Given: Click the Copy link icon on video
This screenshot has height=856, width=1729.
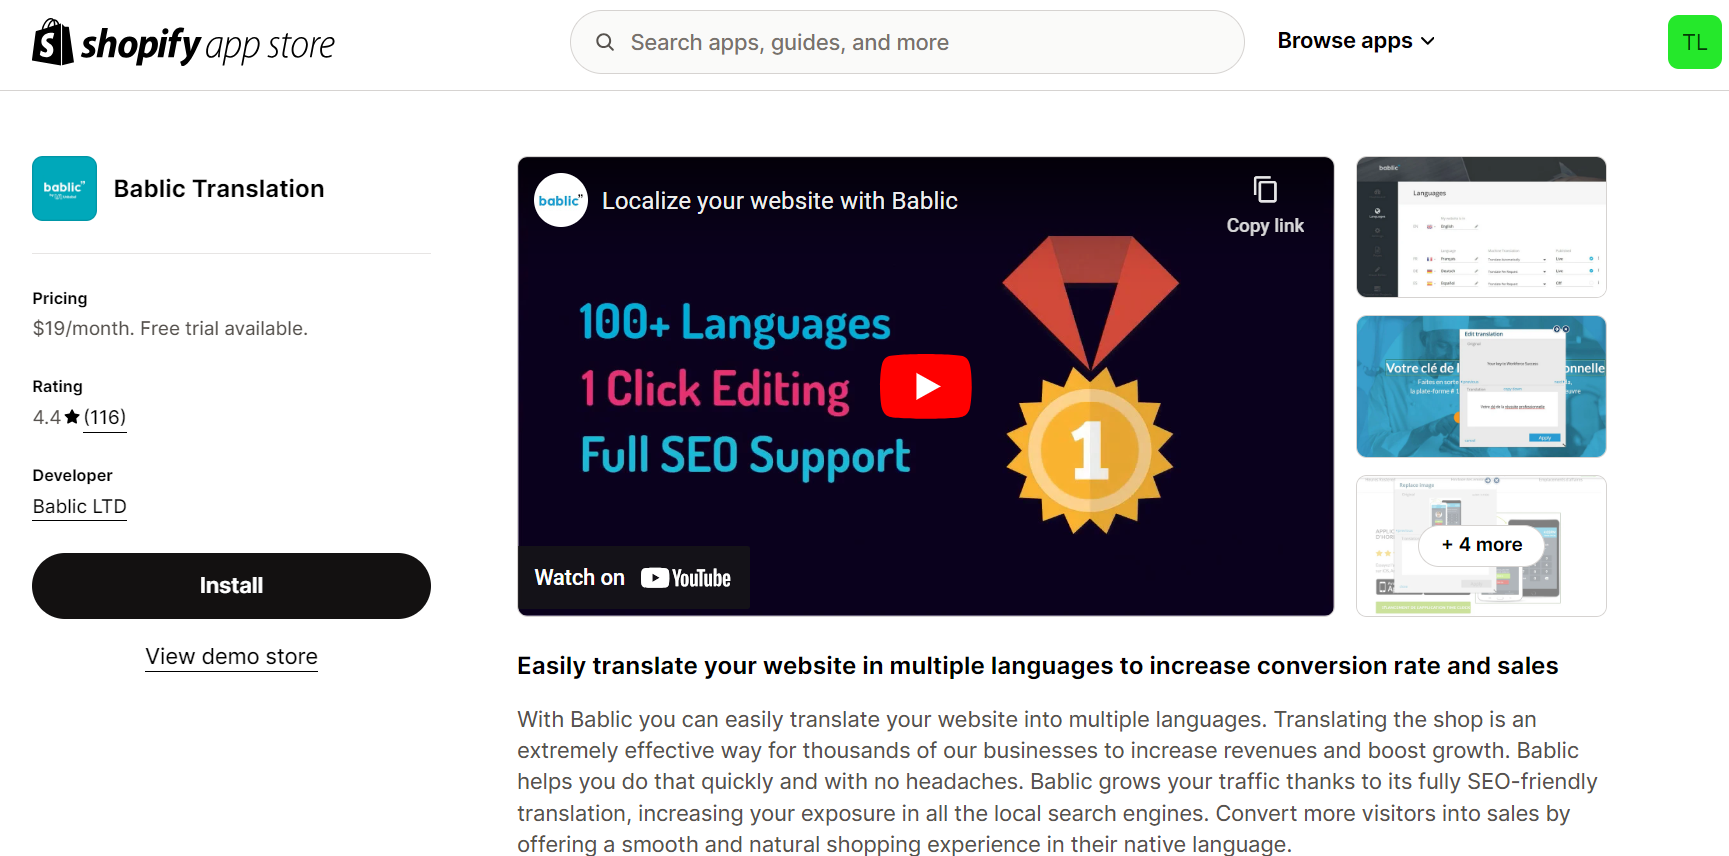Looking at the screenshot, I should coord(1265,190).
